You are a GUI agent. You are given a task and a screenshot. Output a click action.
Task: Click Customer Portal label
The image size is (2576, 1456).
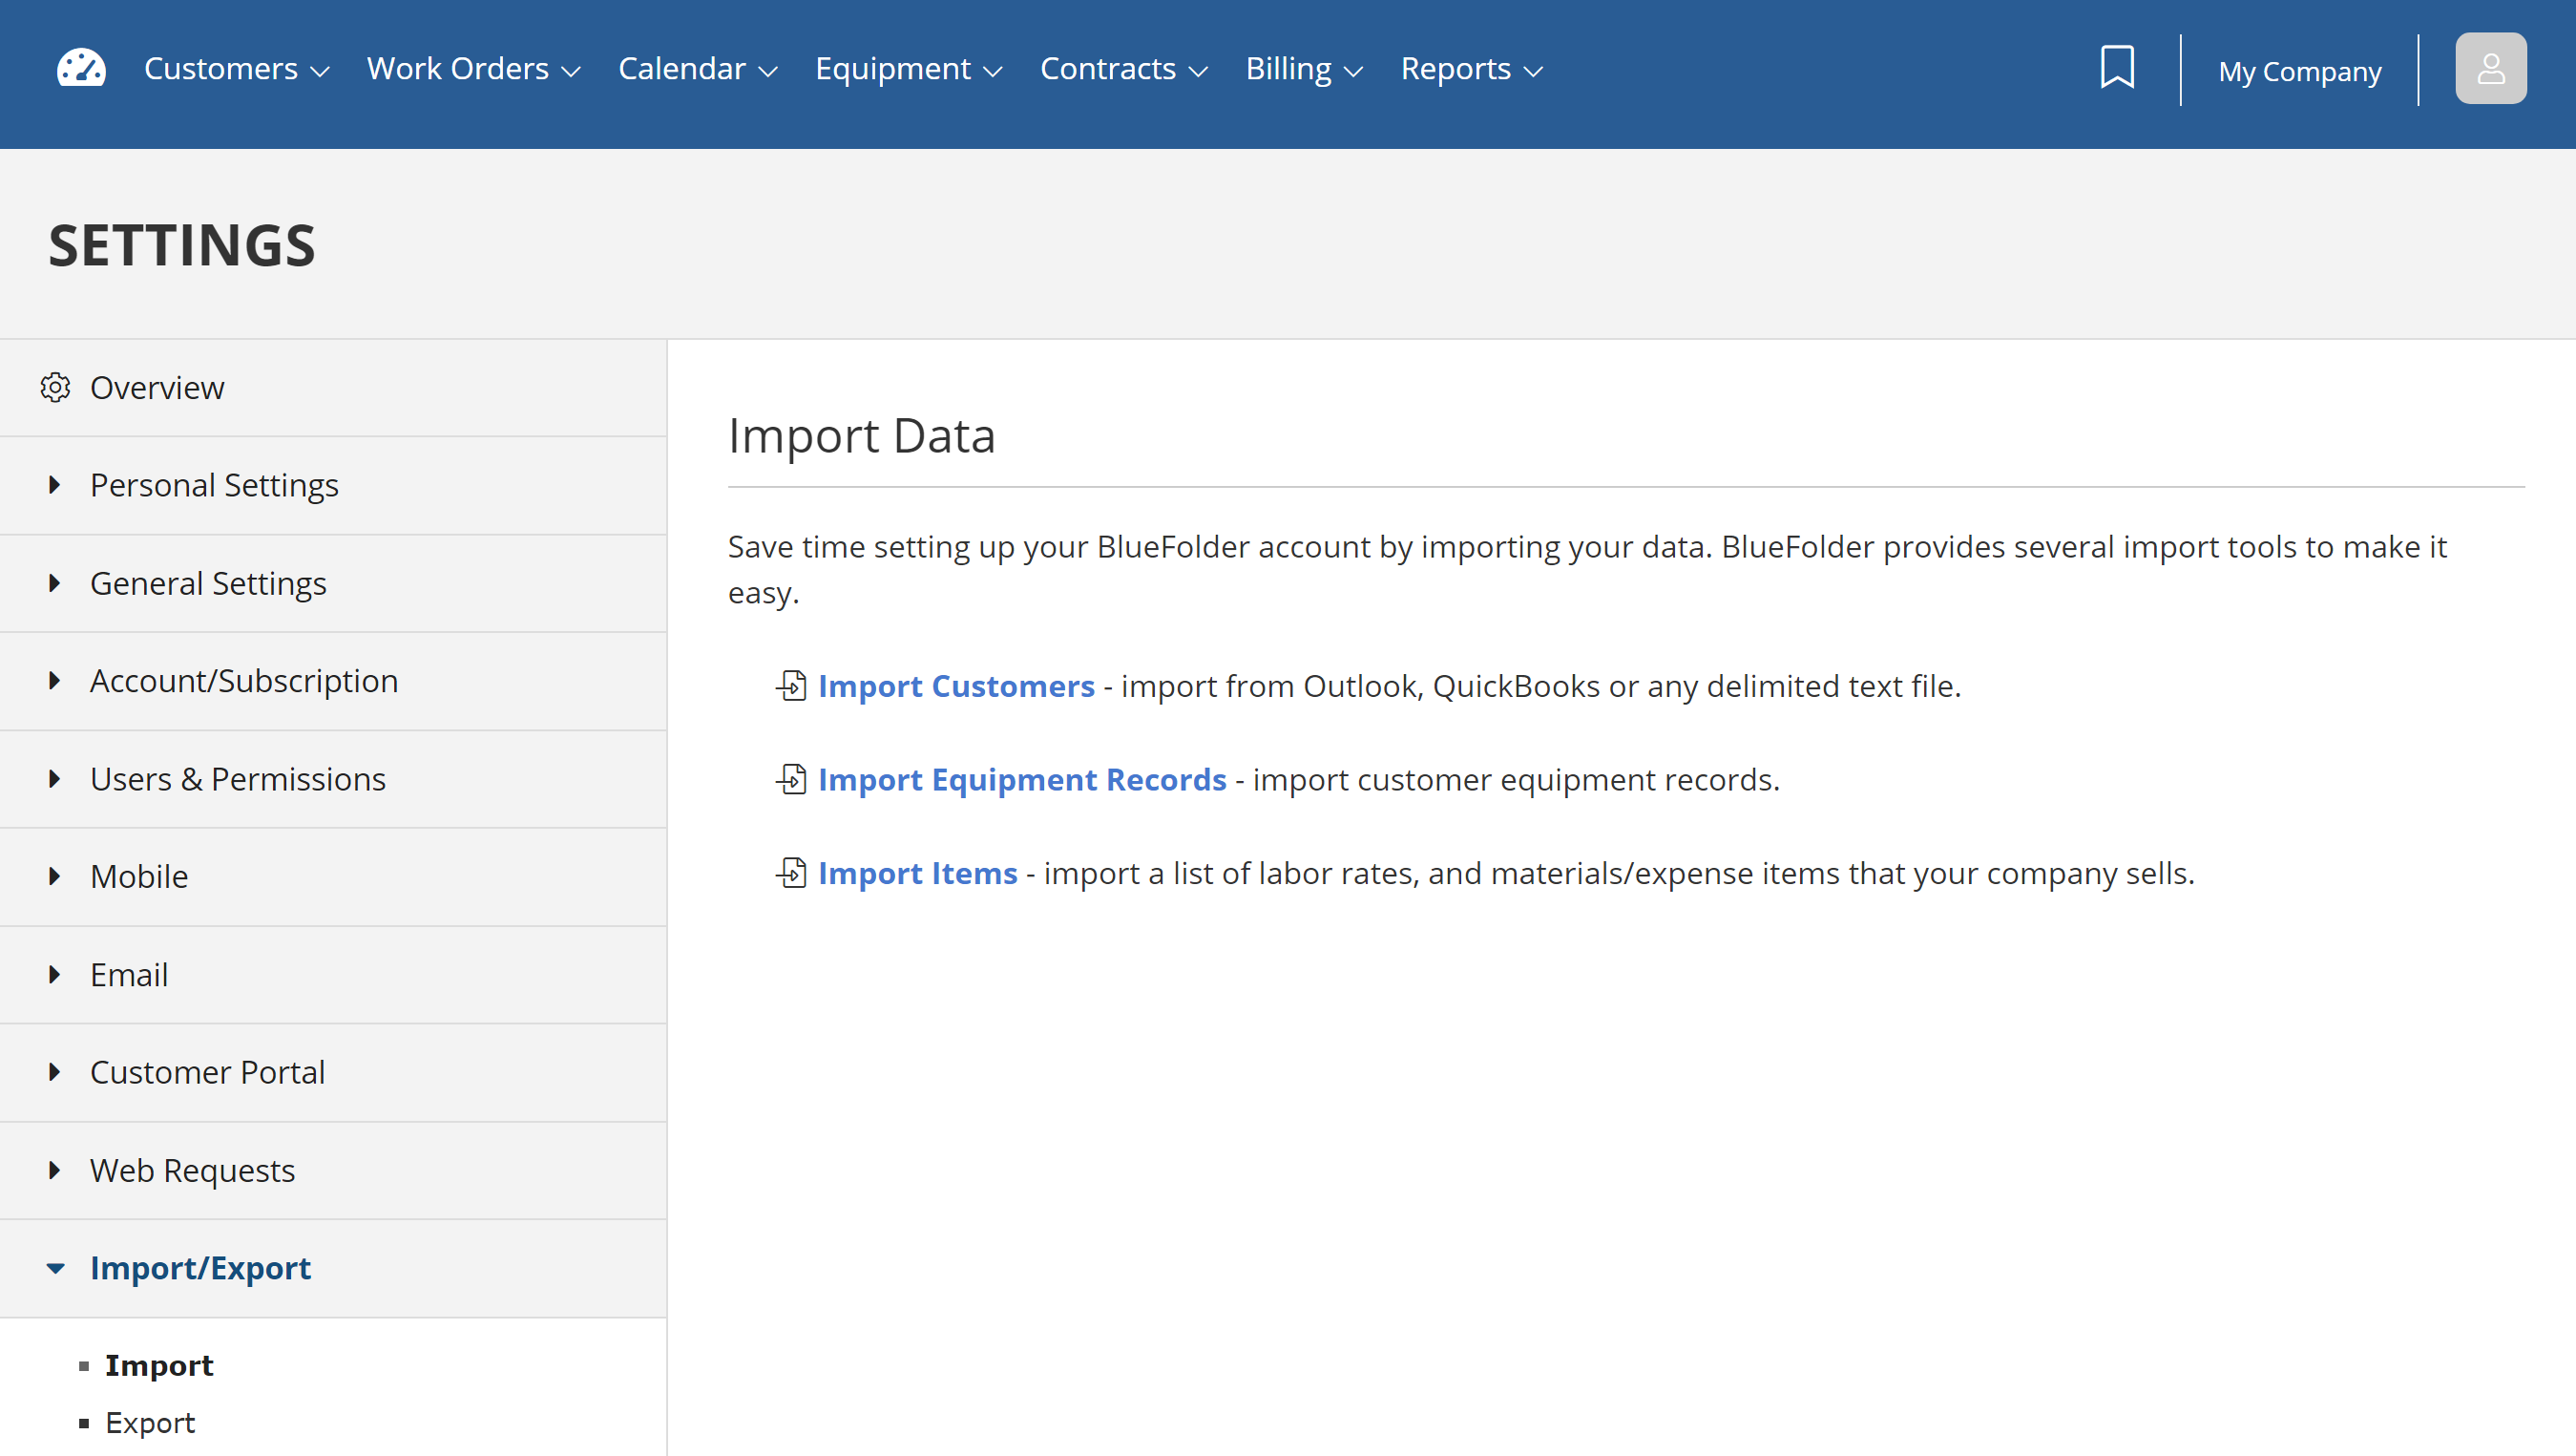click(207, 1072)
